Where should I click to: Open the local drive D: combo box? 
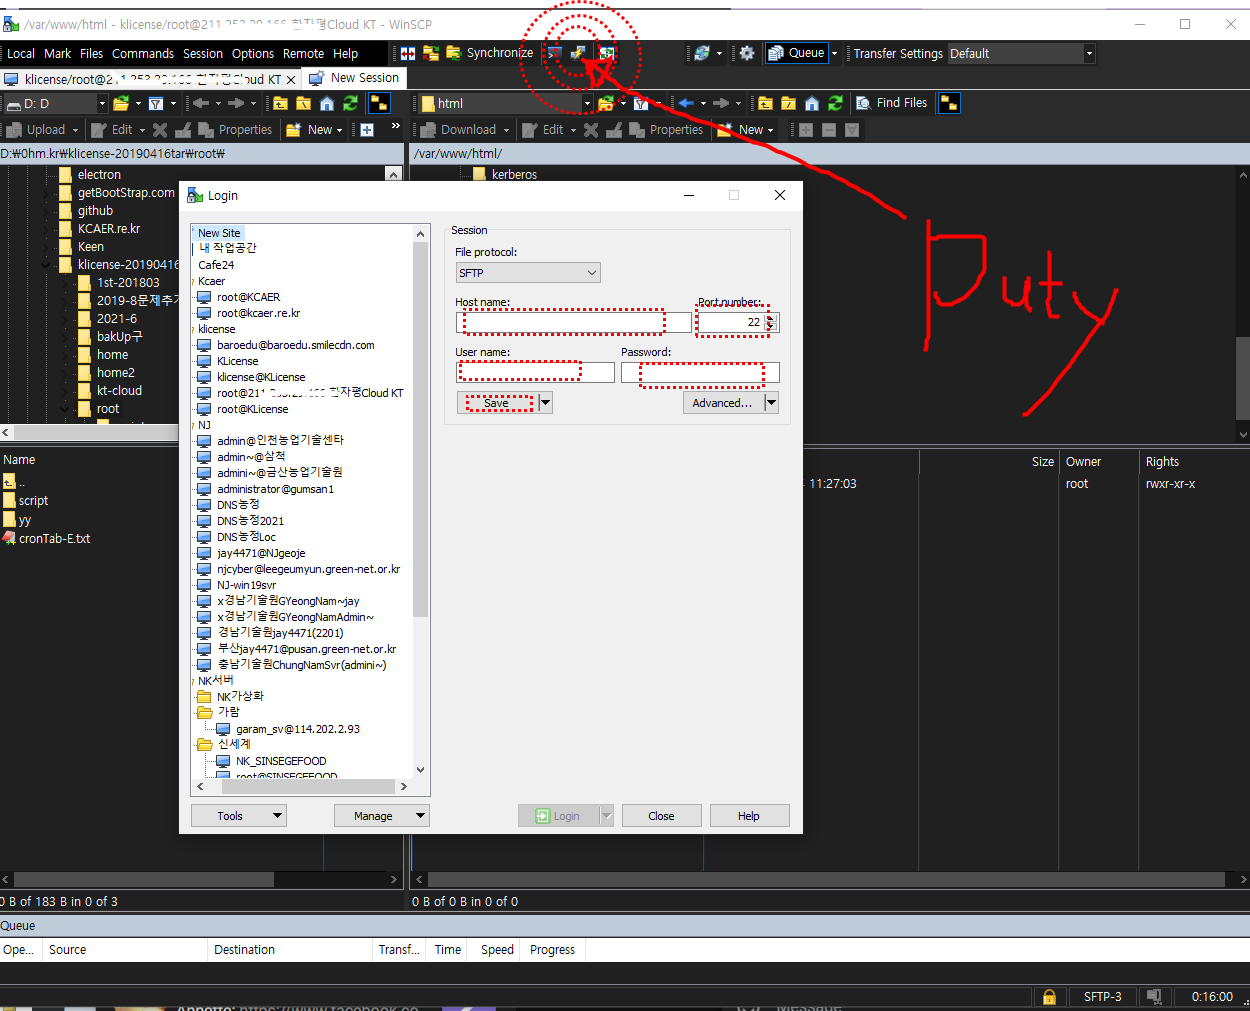pos(55,103)
